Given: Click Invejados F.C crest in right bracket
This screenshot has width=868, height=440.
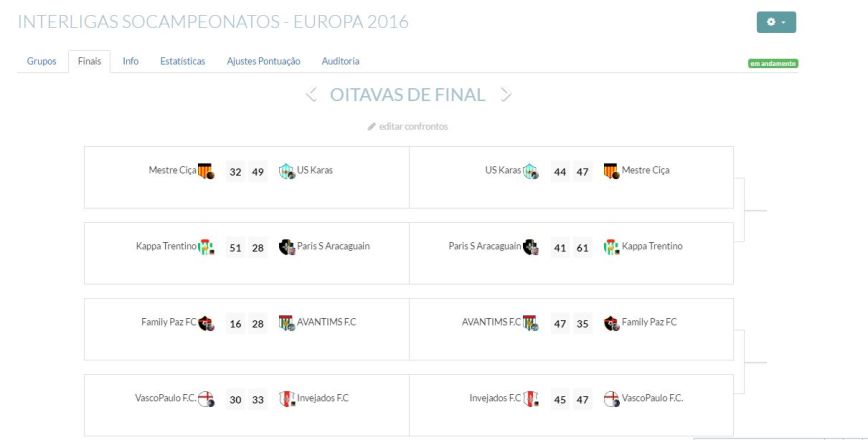Looking at the screenshot, I should point(530,398).
